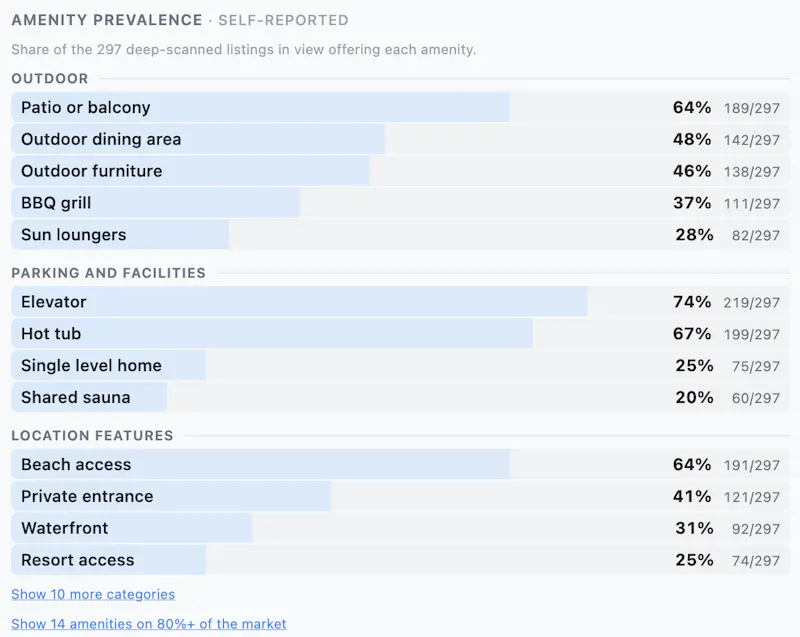800x637 pixels.
Task: Open Show 10 more categories link
Action: click(93, 594)
